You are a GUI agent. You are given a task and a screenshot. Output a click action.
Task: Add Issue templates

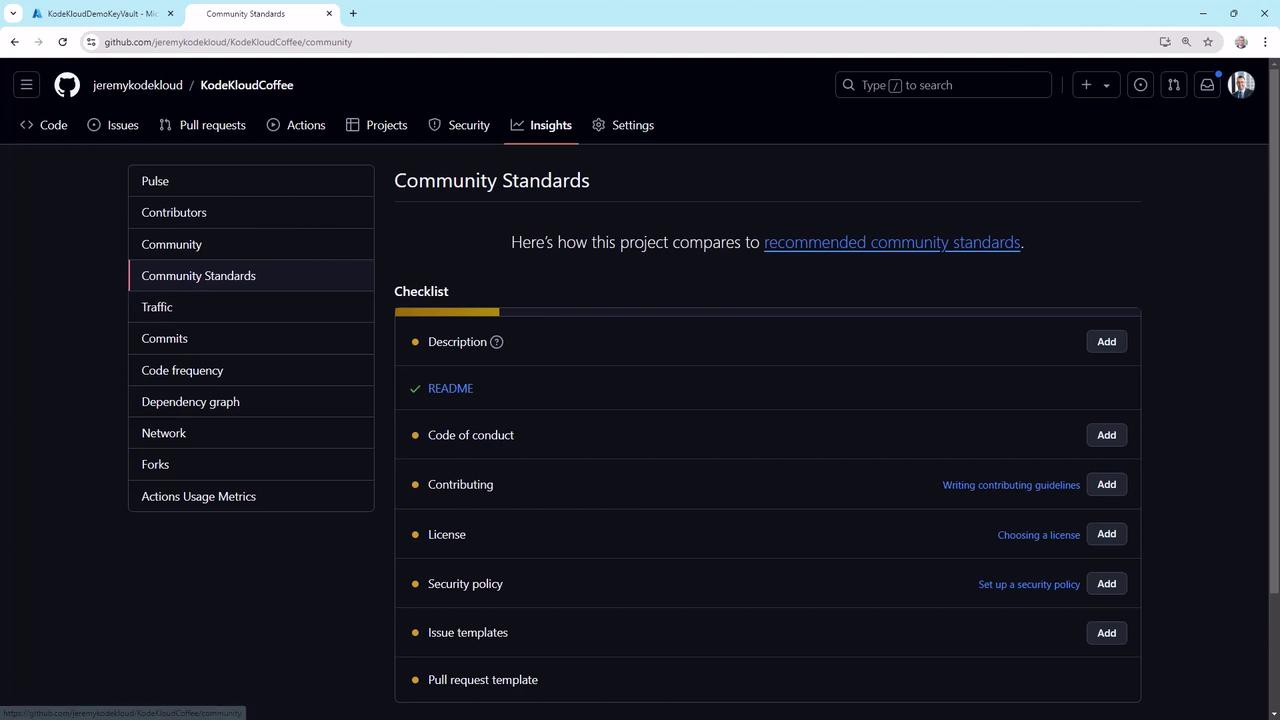point(1106,633)
